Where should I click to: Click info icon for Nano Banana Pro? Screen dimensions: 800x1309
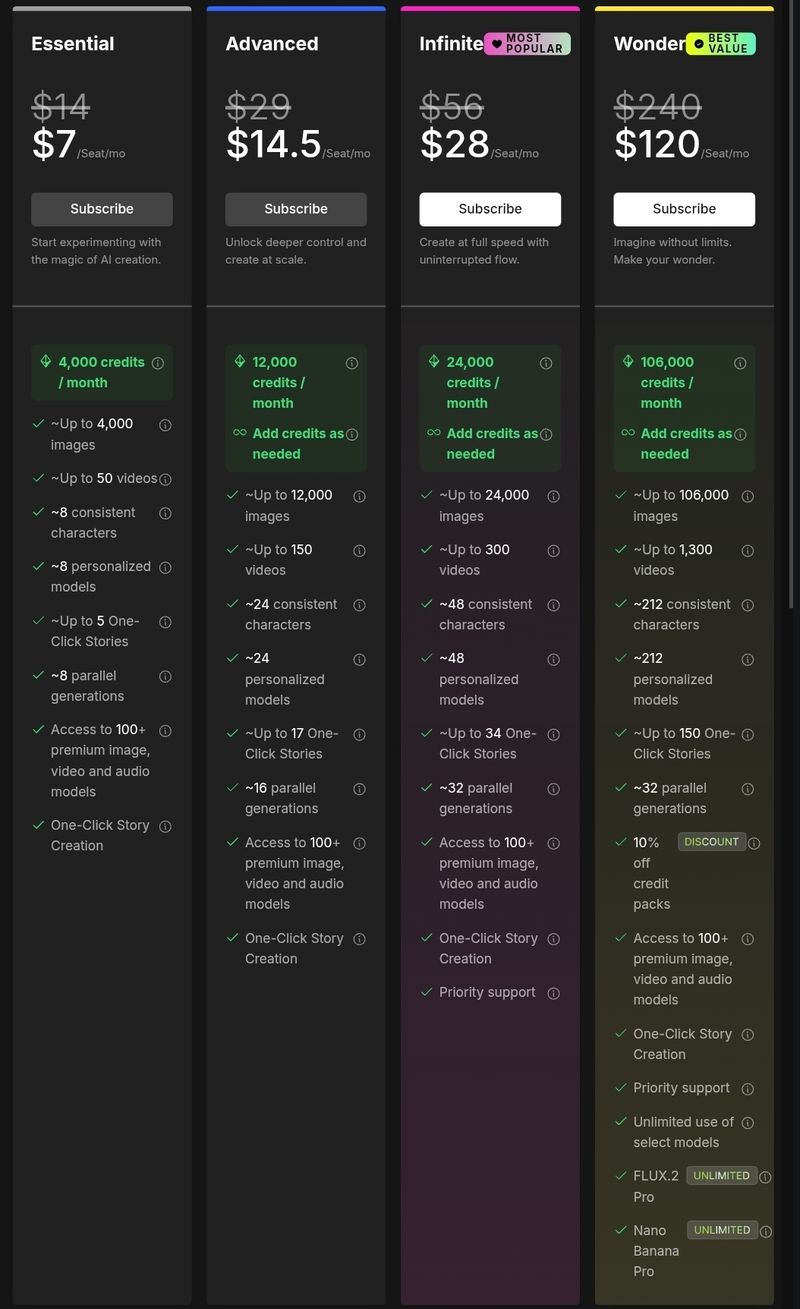click(765, 1231)
